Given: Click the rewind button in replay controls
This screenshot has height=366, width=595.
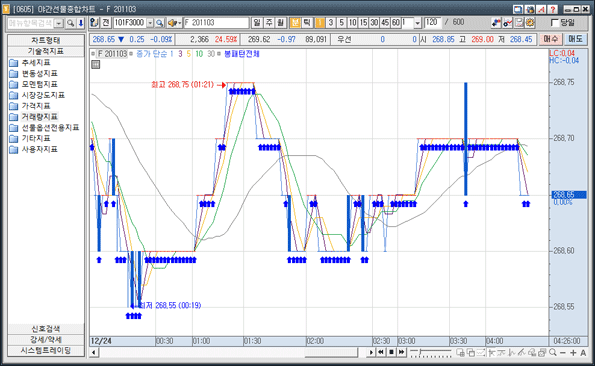Looking at the screenshot, I should tap(381, 352).
